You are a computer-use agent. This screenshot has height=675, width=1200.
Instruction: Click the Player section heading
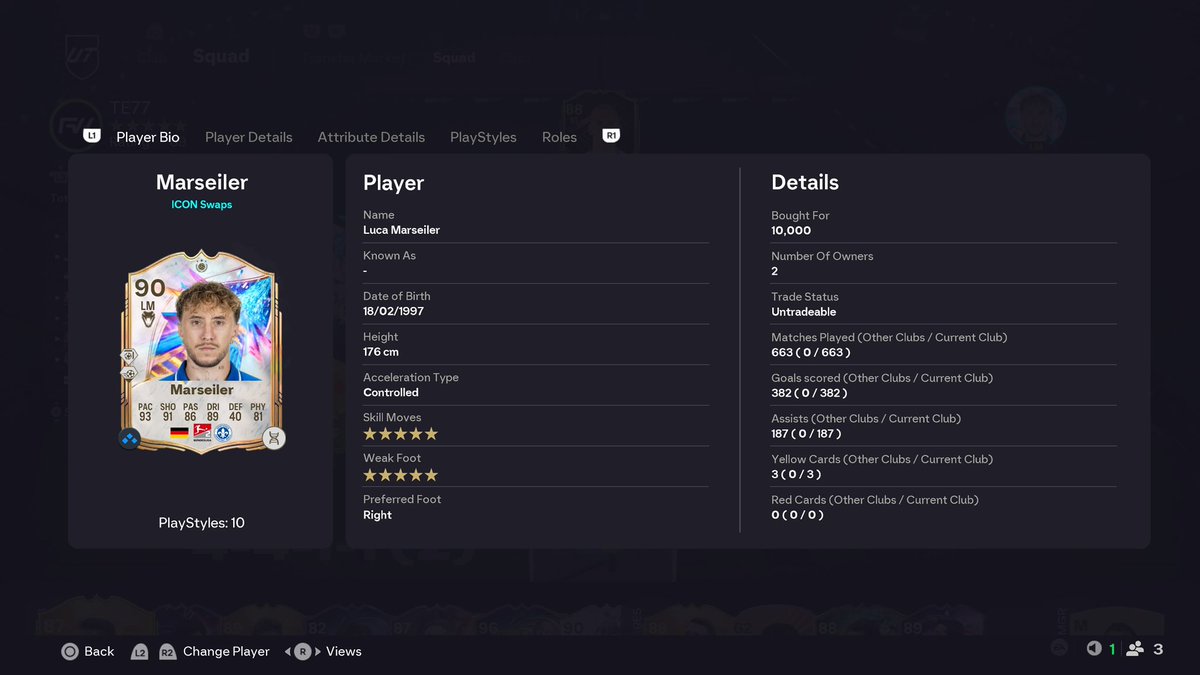click(x=394, y=183)
